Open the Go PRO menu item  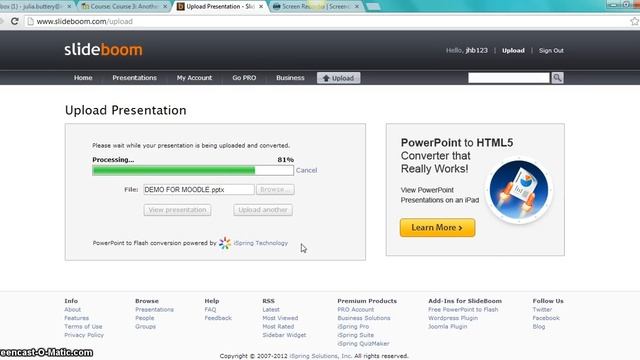[x=244, y=78]
